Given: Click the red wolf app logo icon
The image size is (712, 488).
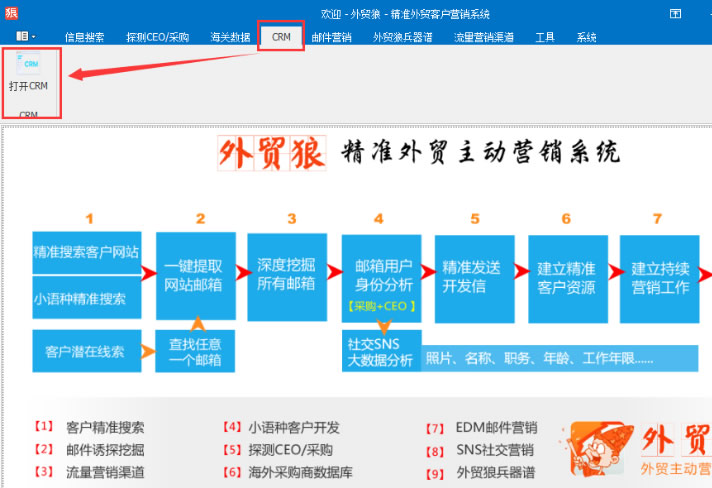Looking at the screenshot, I should [10, 12].
